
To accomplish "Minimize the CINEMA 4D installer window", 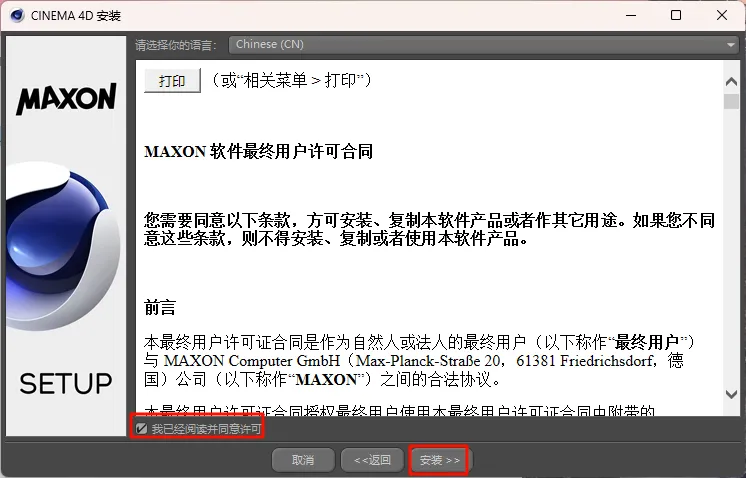I will [631, 15].
